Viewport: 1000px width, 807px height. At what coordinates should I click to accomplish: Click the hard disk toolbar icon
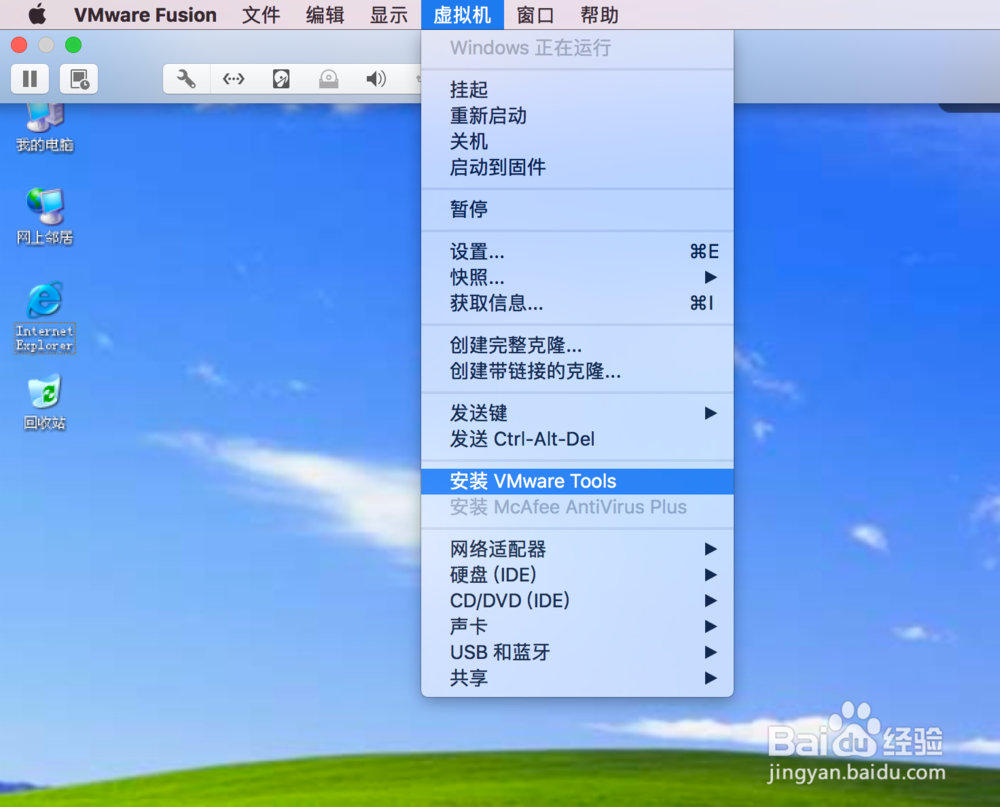(281, 79)
